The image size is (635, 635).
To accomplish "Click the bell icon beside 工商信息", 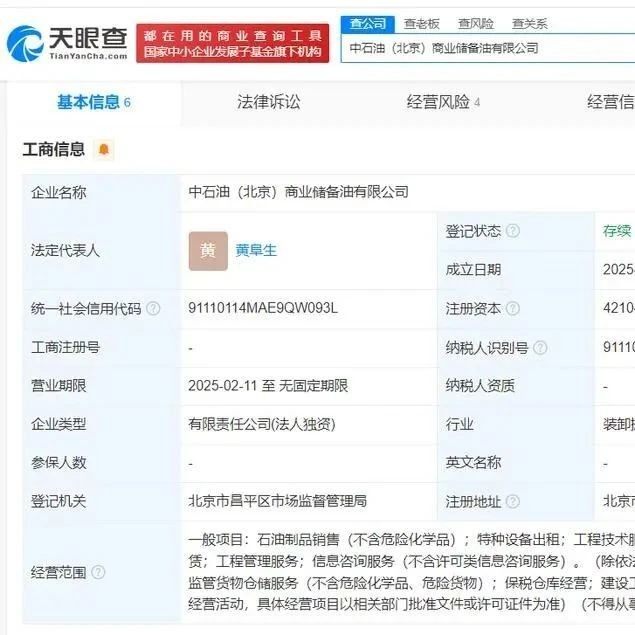I will coord(104,149).
